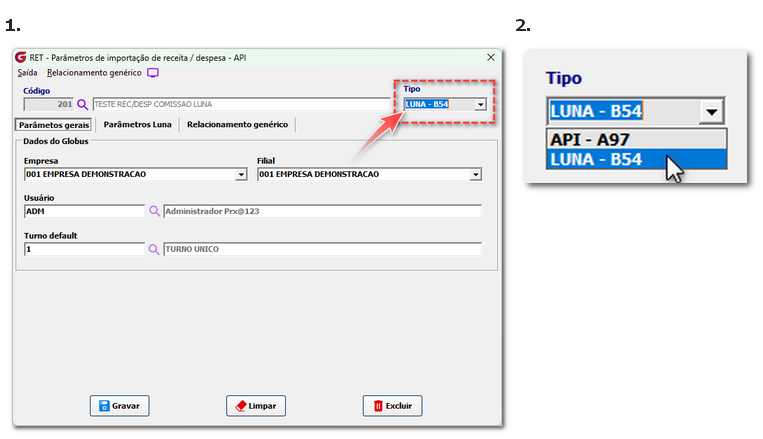Click the search icon beside Usuário field

click(x=154, y=211)
